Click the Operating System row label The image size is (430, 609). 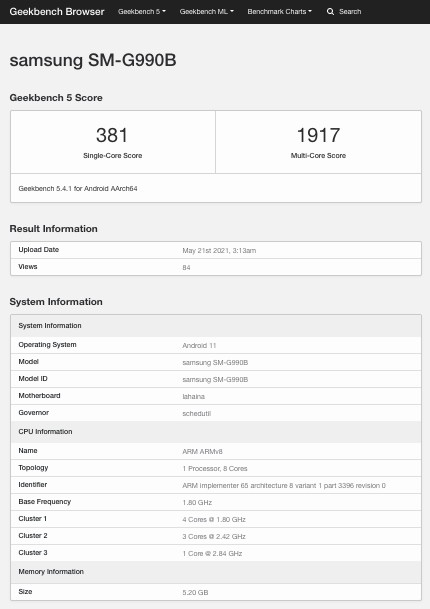(x=47, y=345)
